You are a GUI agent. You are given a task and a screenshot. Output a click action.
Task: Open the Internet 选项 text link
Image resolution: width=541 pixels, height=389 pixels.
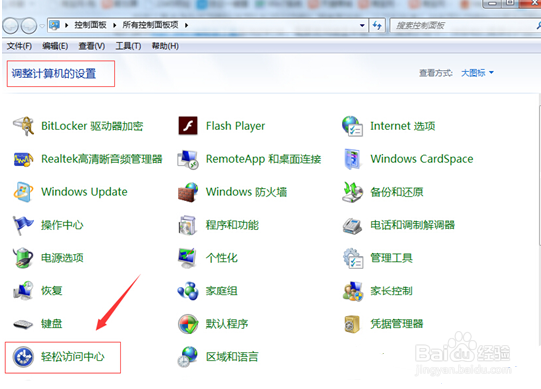[402, 126]
